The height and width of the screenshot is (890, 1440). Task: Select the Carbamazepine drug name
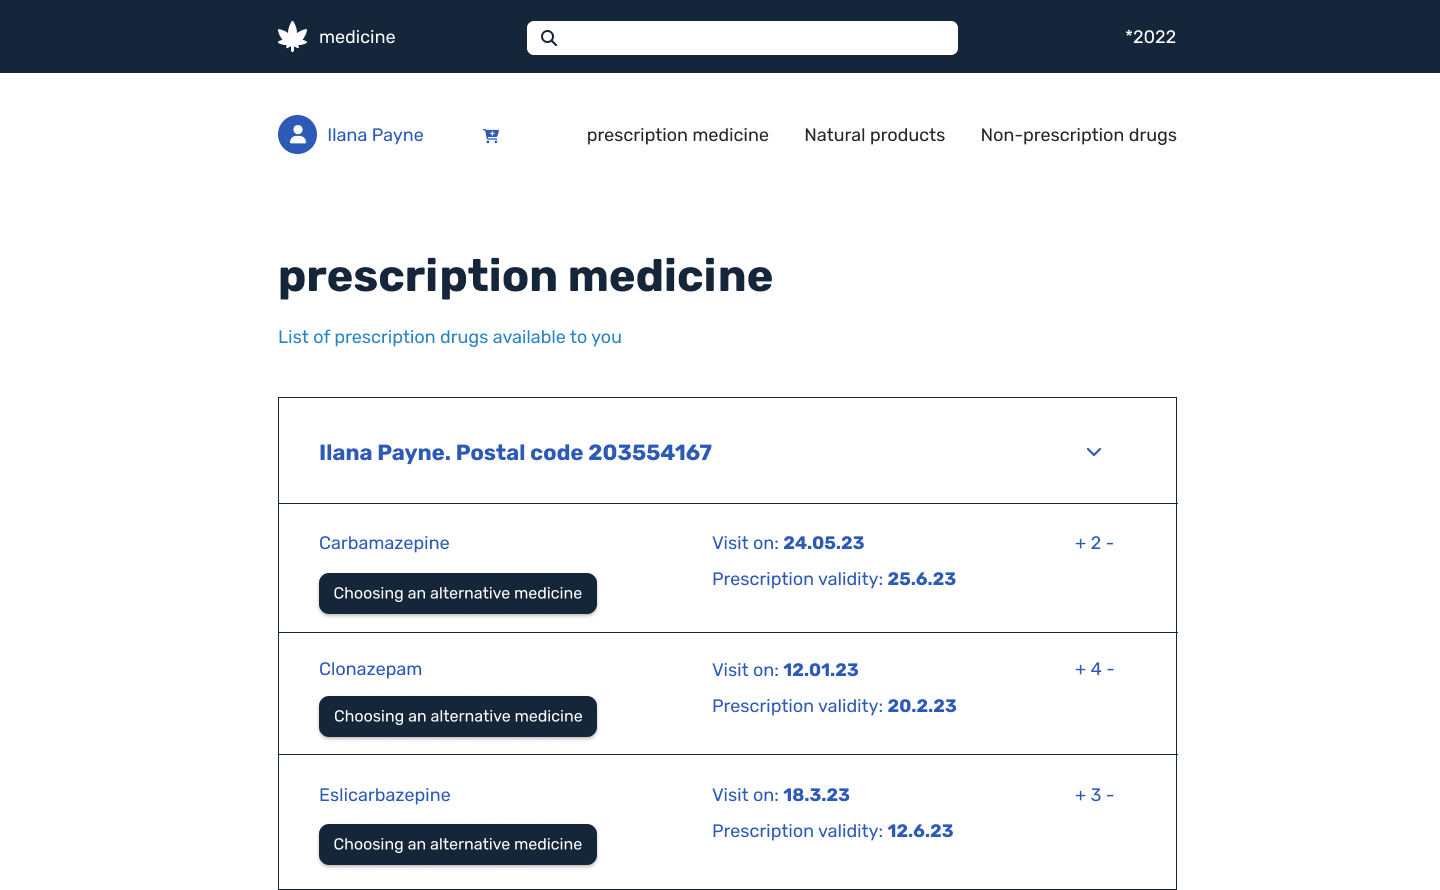[x=384, y=543]
